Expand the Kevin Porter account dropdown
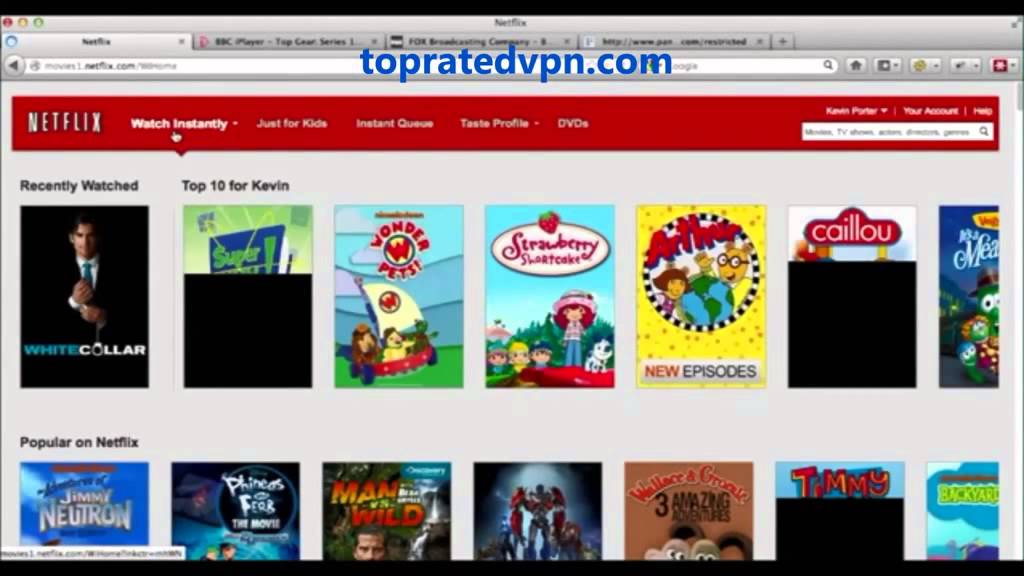 tap(856, 111)
